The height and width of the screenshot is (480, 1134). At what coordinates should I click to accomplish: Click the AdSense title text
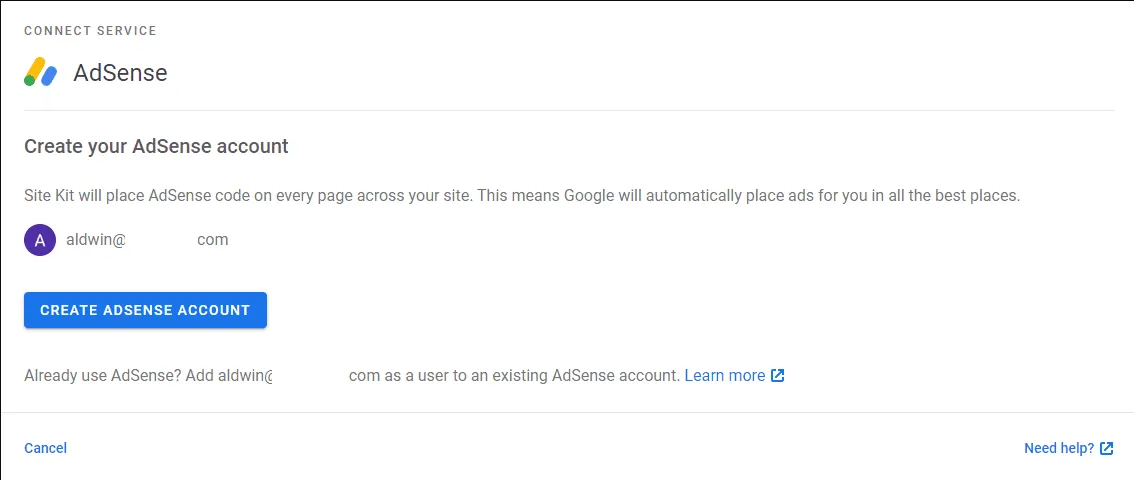[120, 72]
